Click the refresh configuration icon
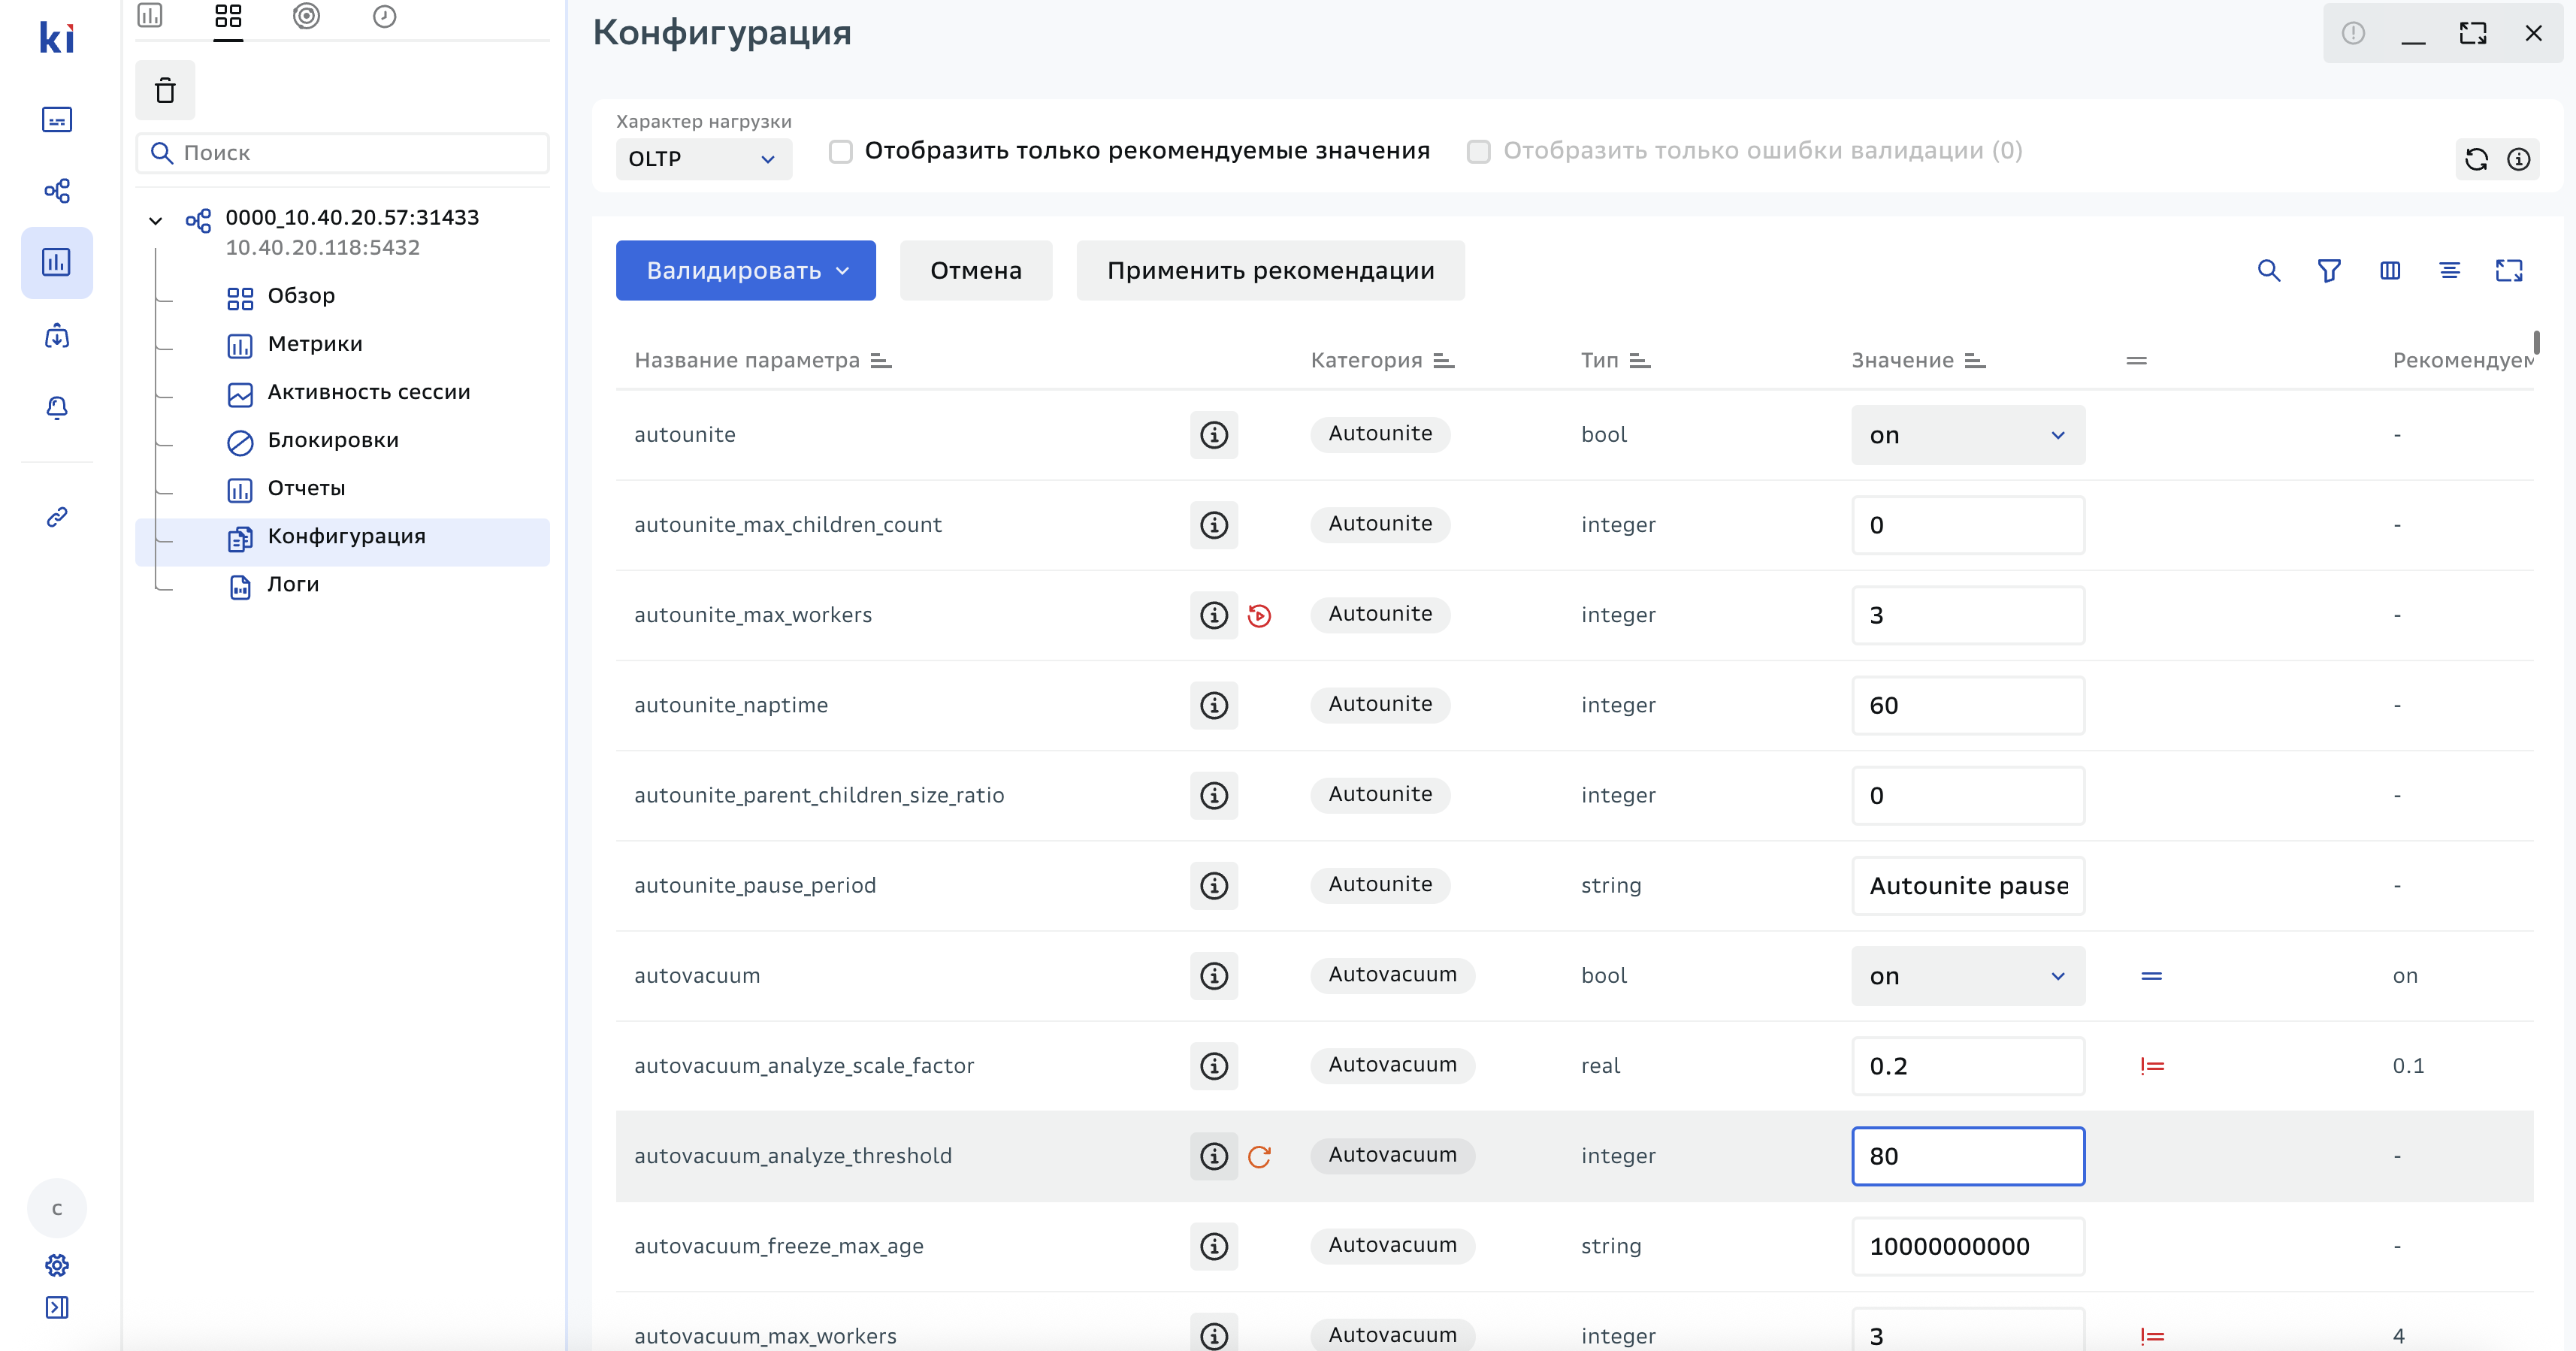2576x1351 pixels. 2477,159
